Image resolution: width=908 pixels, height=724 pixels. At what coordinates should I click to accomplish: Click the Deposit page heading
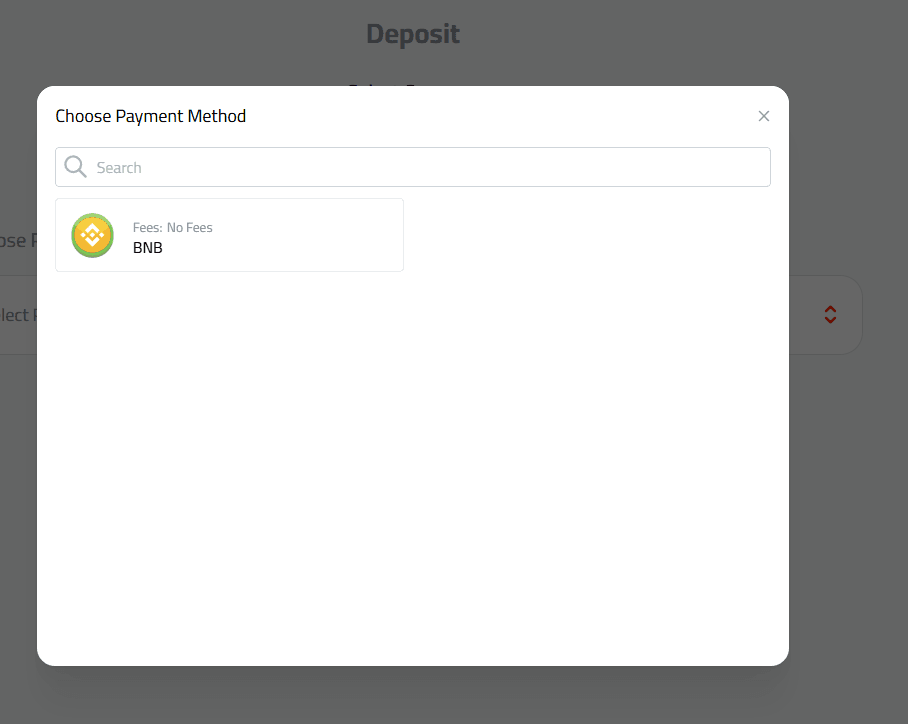pyautogui.click(x=412, y=33)
